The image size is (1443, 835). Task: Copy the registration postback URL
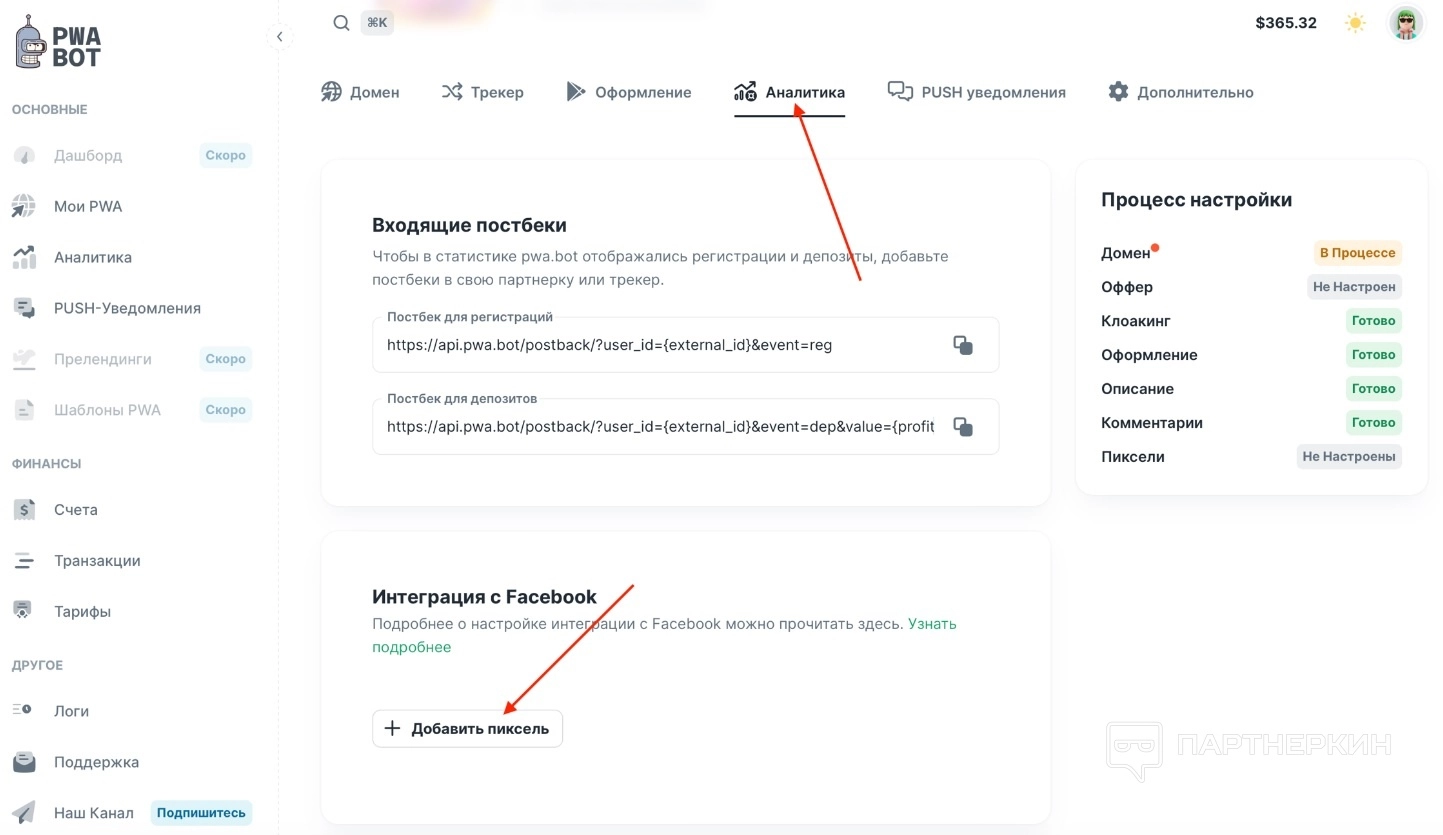[x=963, y=345]
